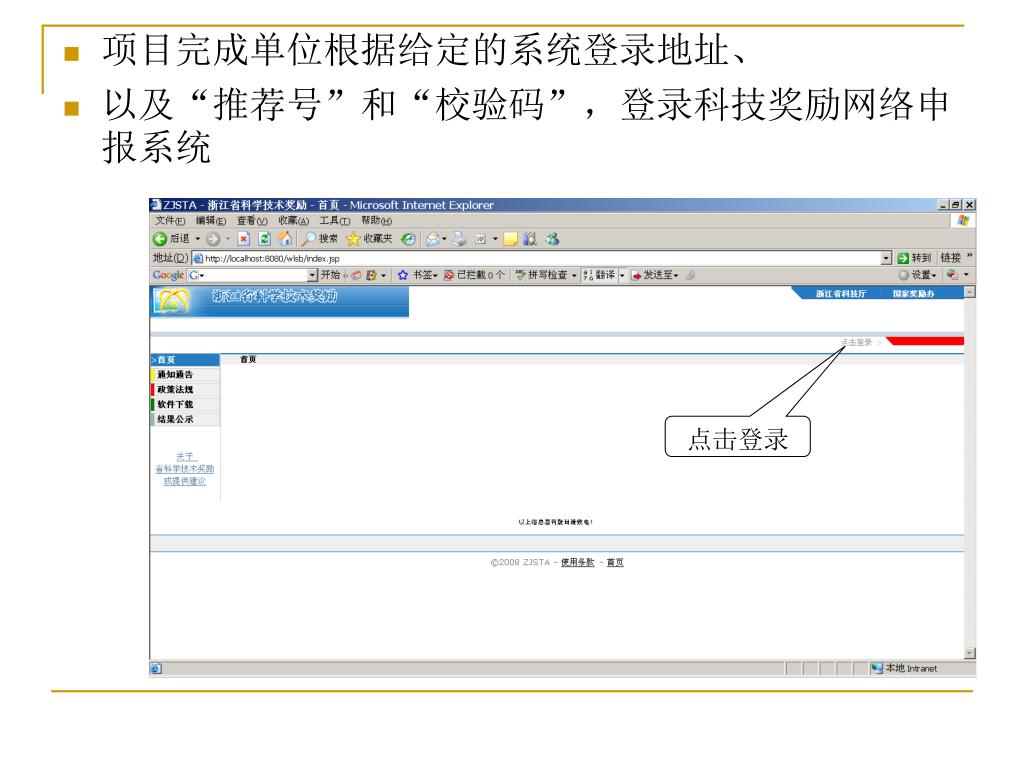Viewport: 1024px width, 768px height.
Task: Select 结果公示 in the left navigation
Action: (x=185, y=419)
